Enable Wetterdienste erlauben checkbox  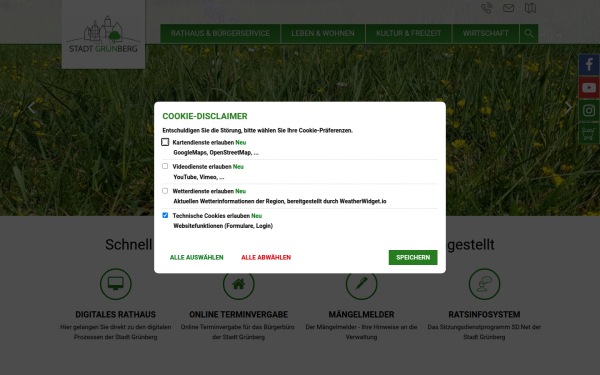coord(165,191)
